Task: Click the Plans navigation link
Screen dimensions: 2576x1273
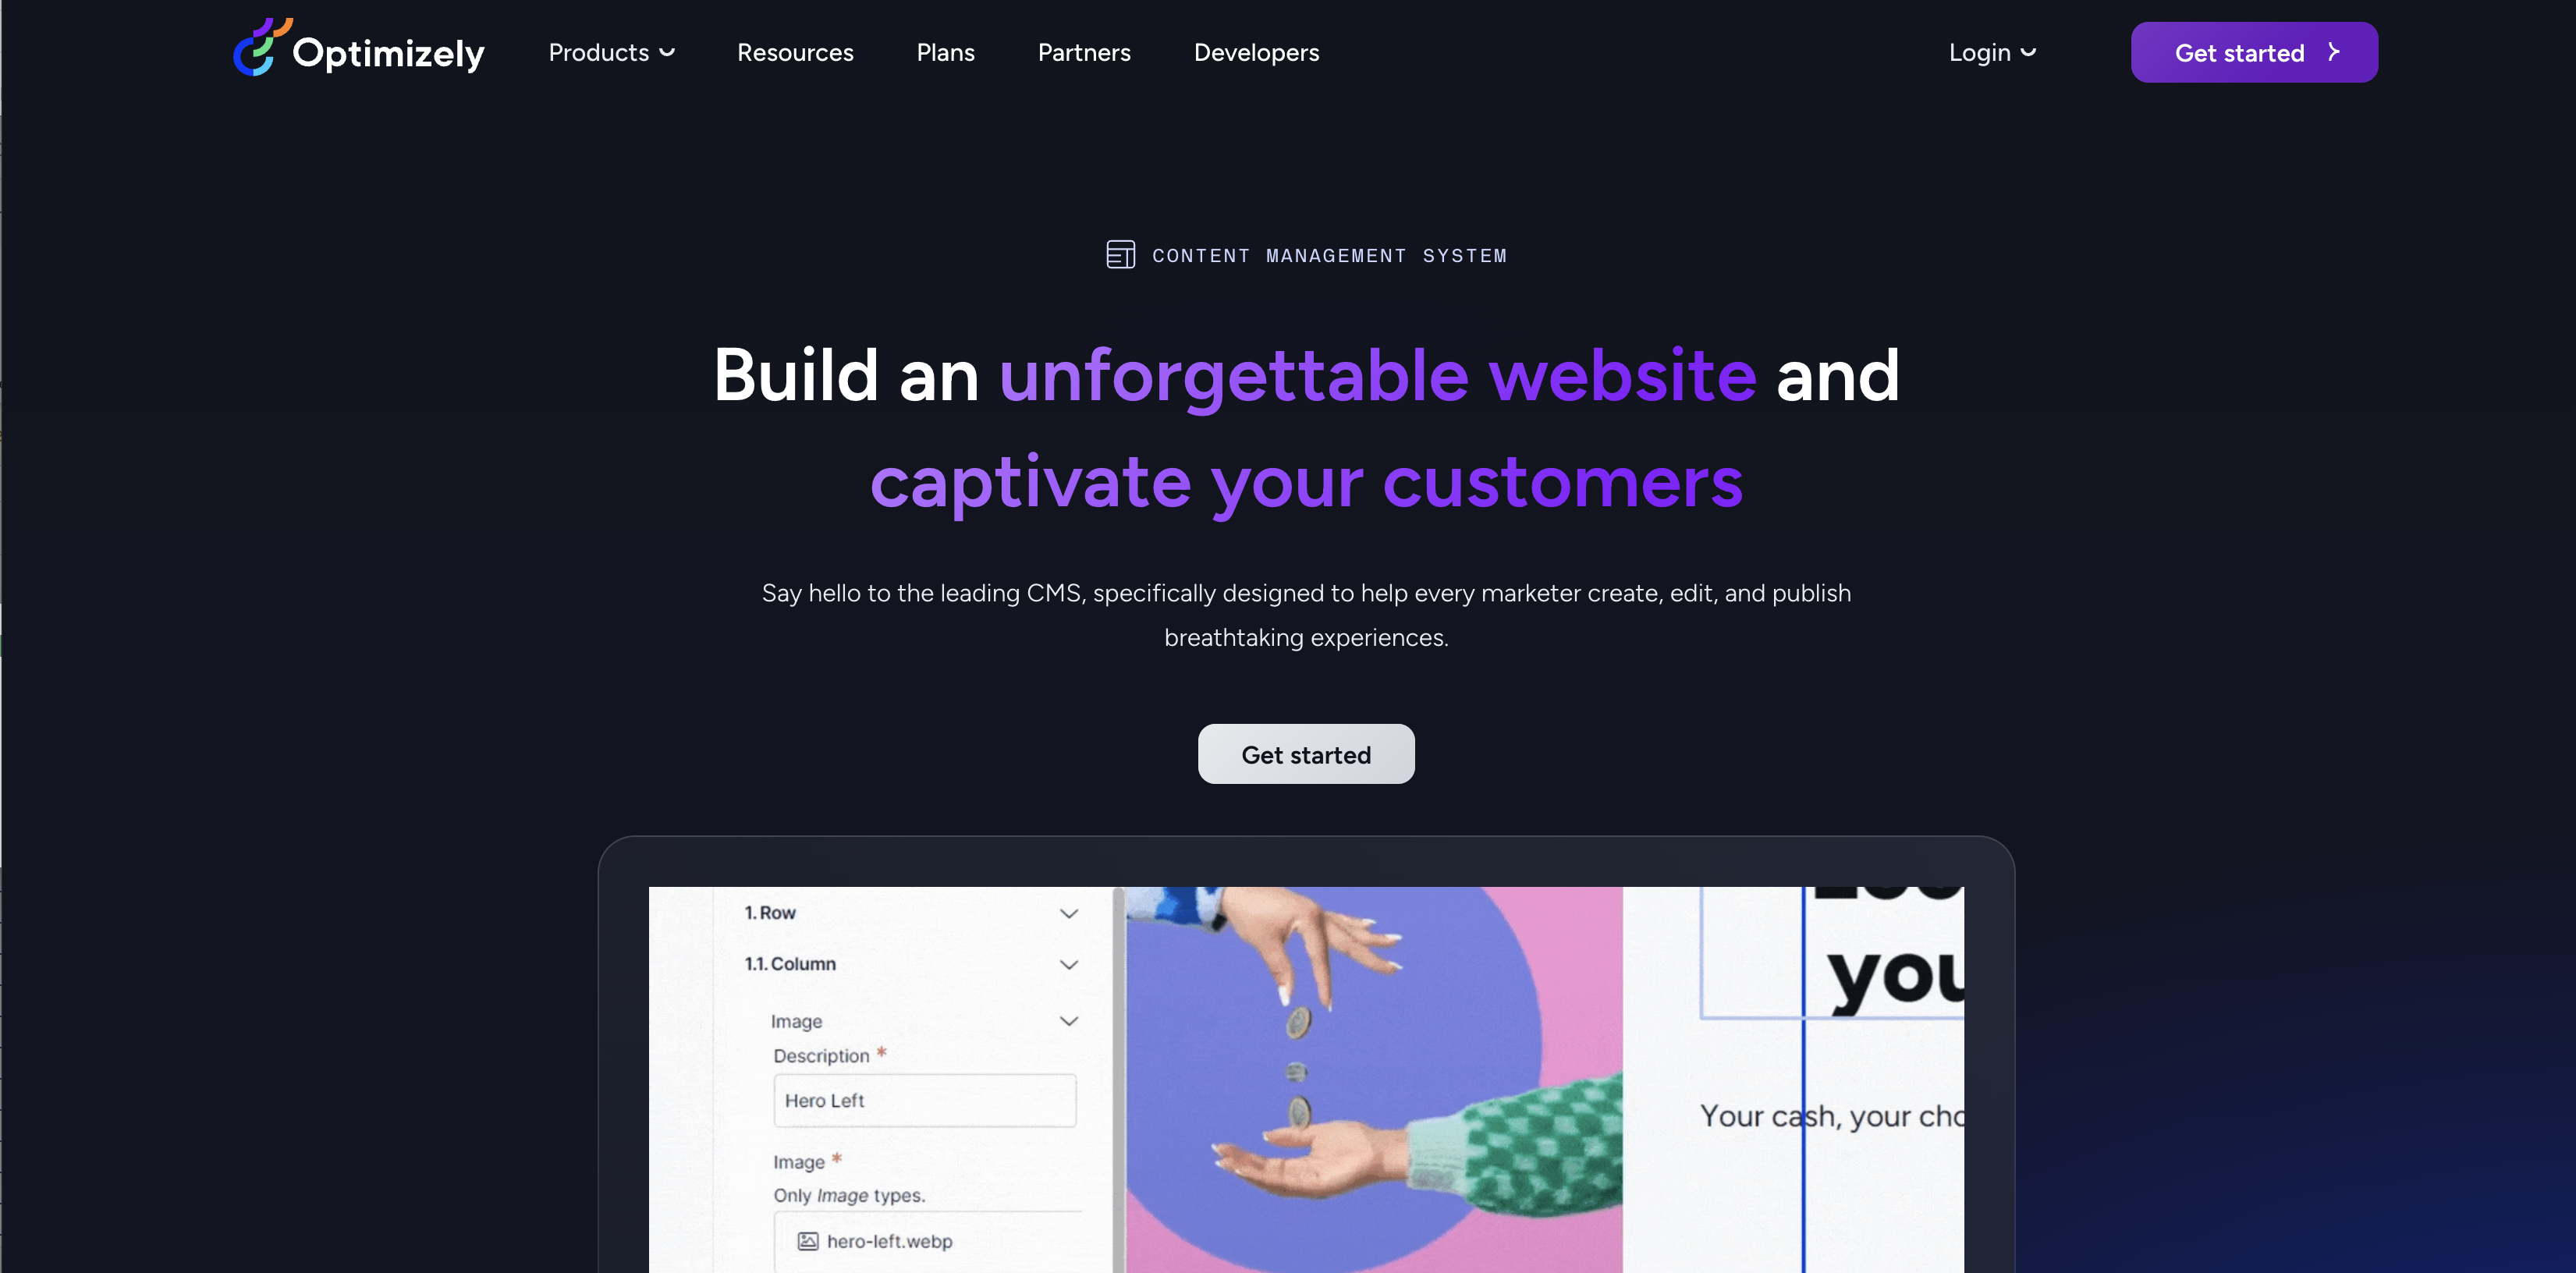Action: [946, 51]
